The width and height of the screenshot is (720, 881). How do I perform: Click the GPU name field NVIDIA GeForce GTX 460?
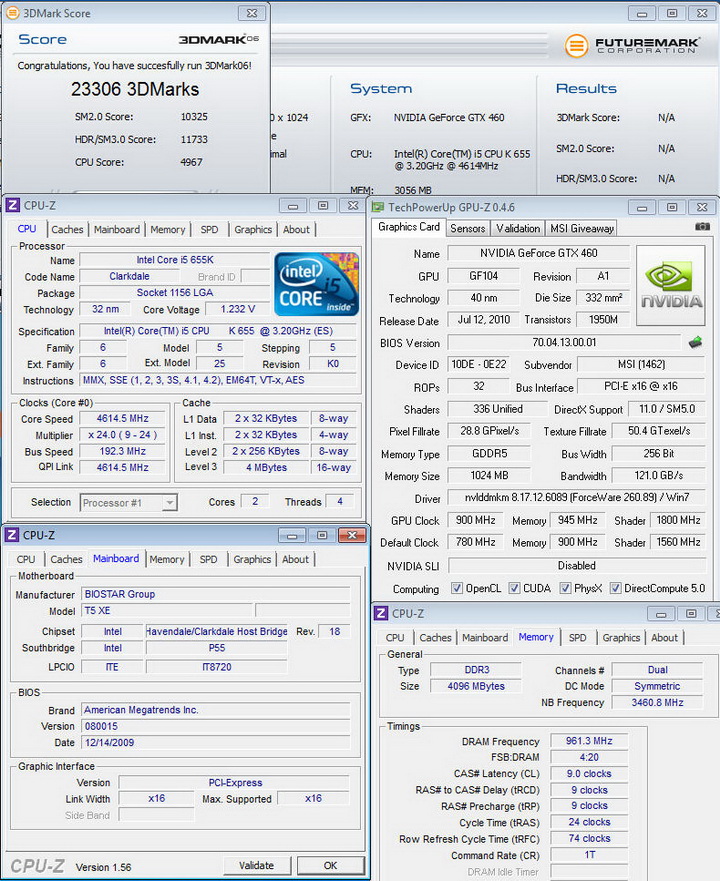(x=538, y=253)
